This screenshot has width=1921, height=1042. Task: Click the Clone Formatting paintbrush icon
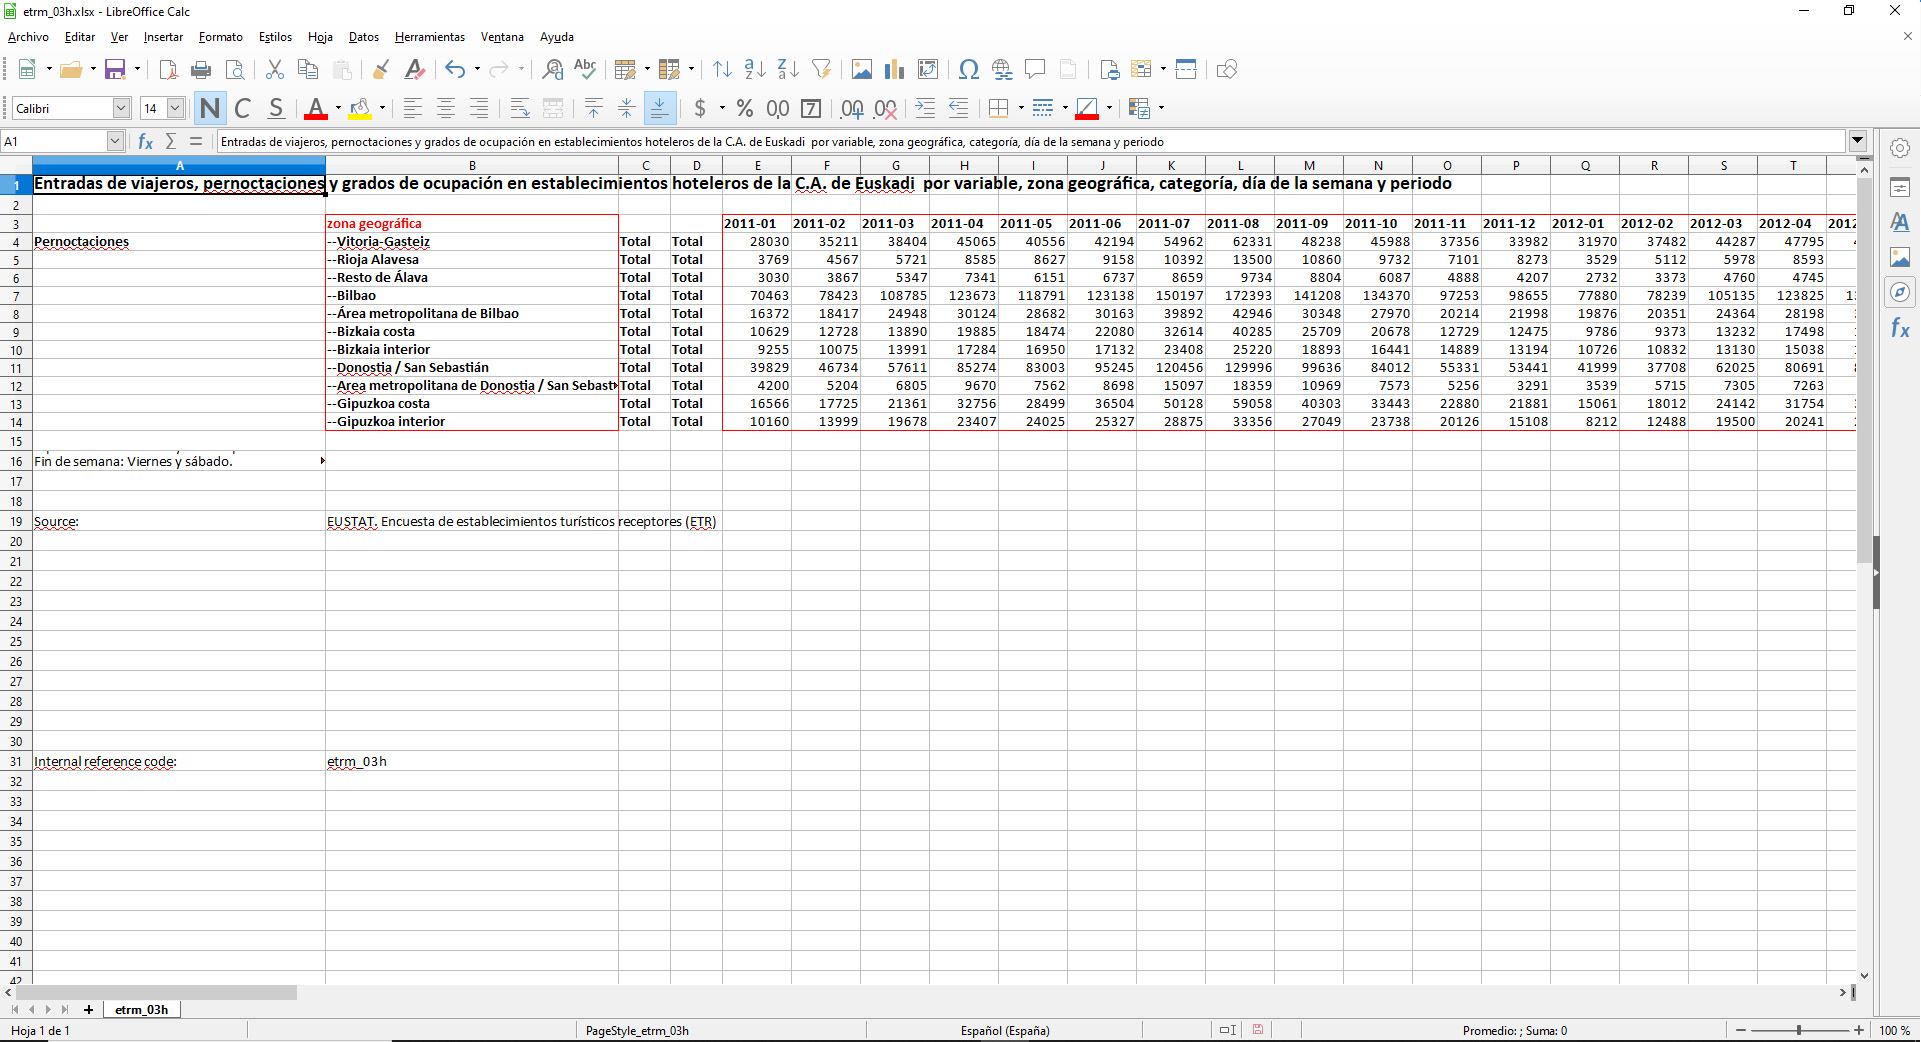(380, 69)
